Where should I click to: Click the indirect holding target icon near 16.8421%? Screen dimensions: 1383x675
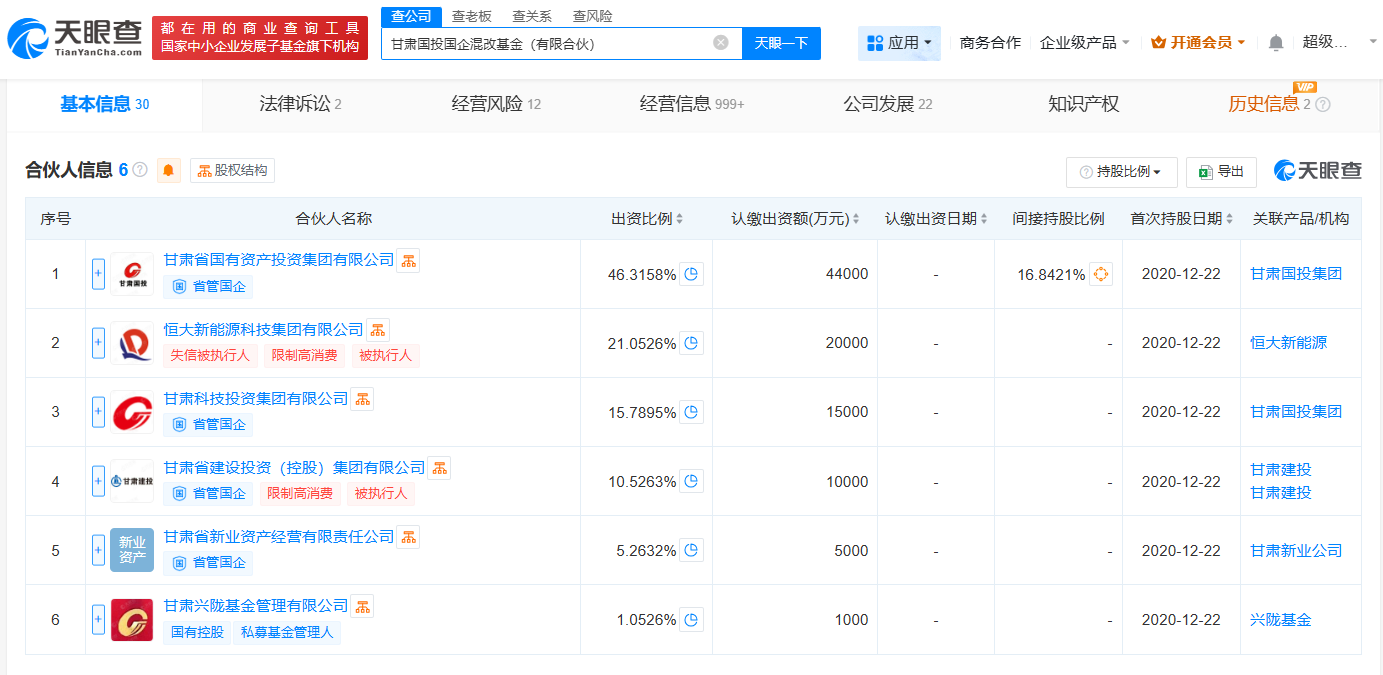coord(1100,274)
